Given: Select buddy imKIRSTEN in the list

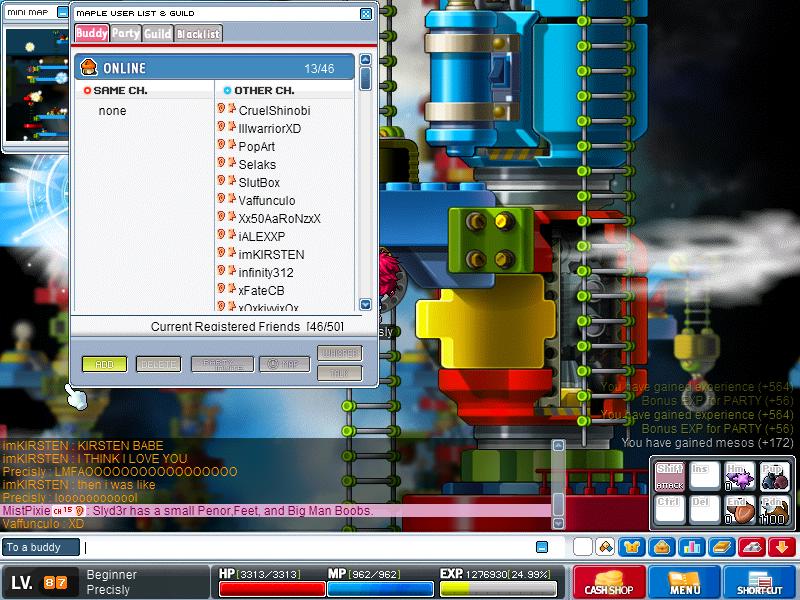Looking at the screenshot, I should tap(271, 255).
